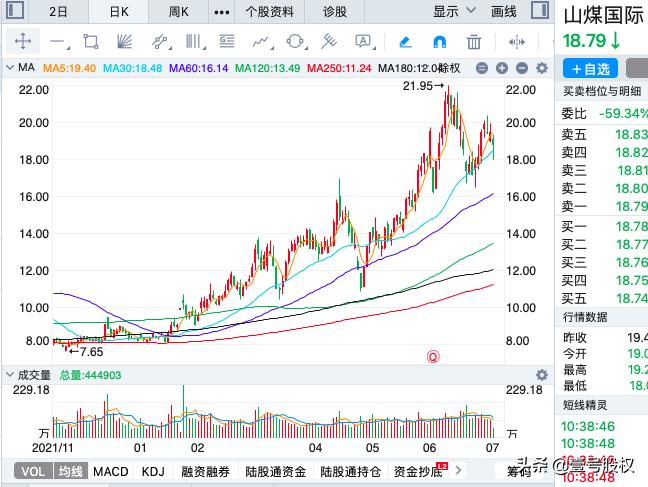
Task: Select the 资金抄底 indicator tab
Action: (x=418, y=471)
